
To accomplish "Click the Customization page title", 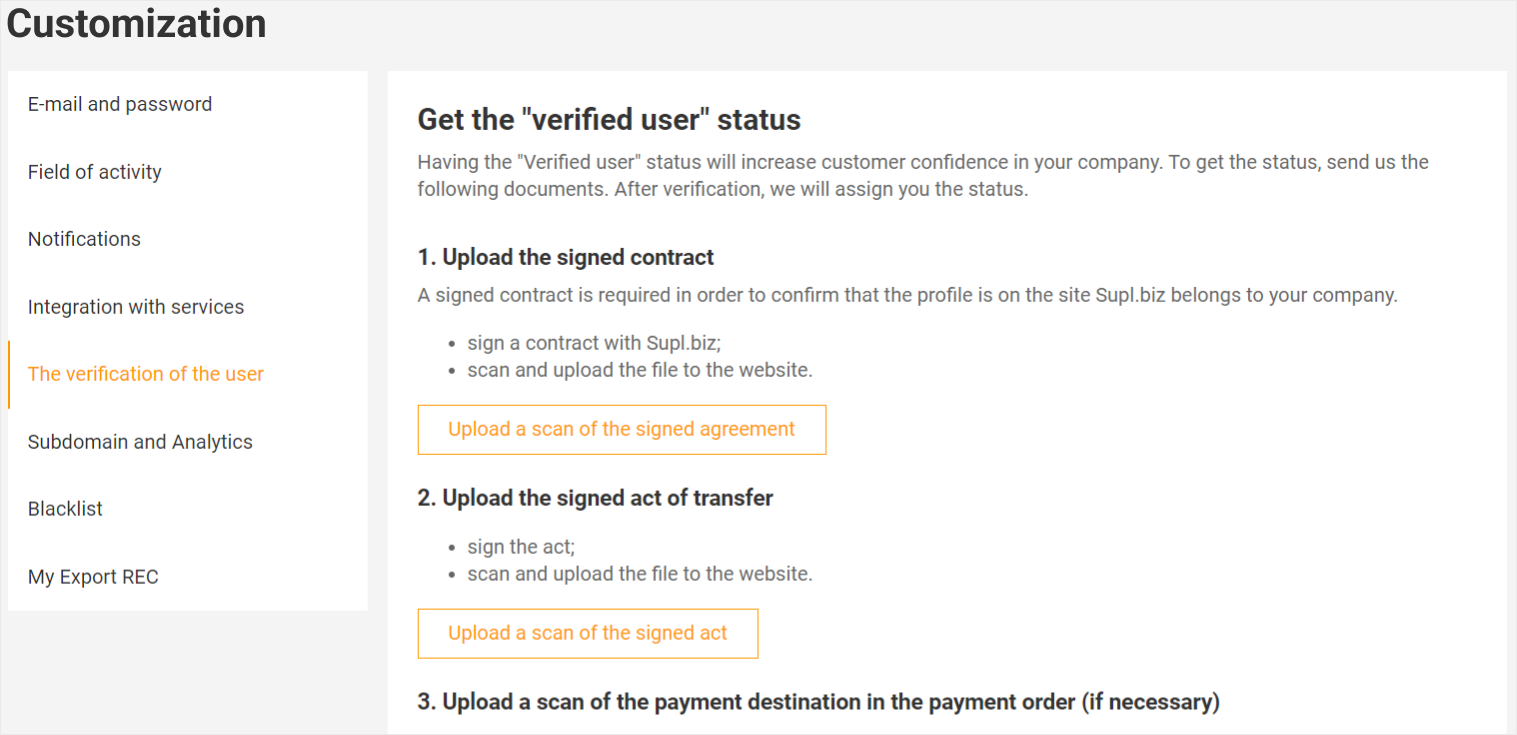I will tap(137, 24).
